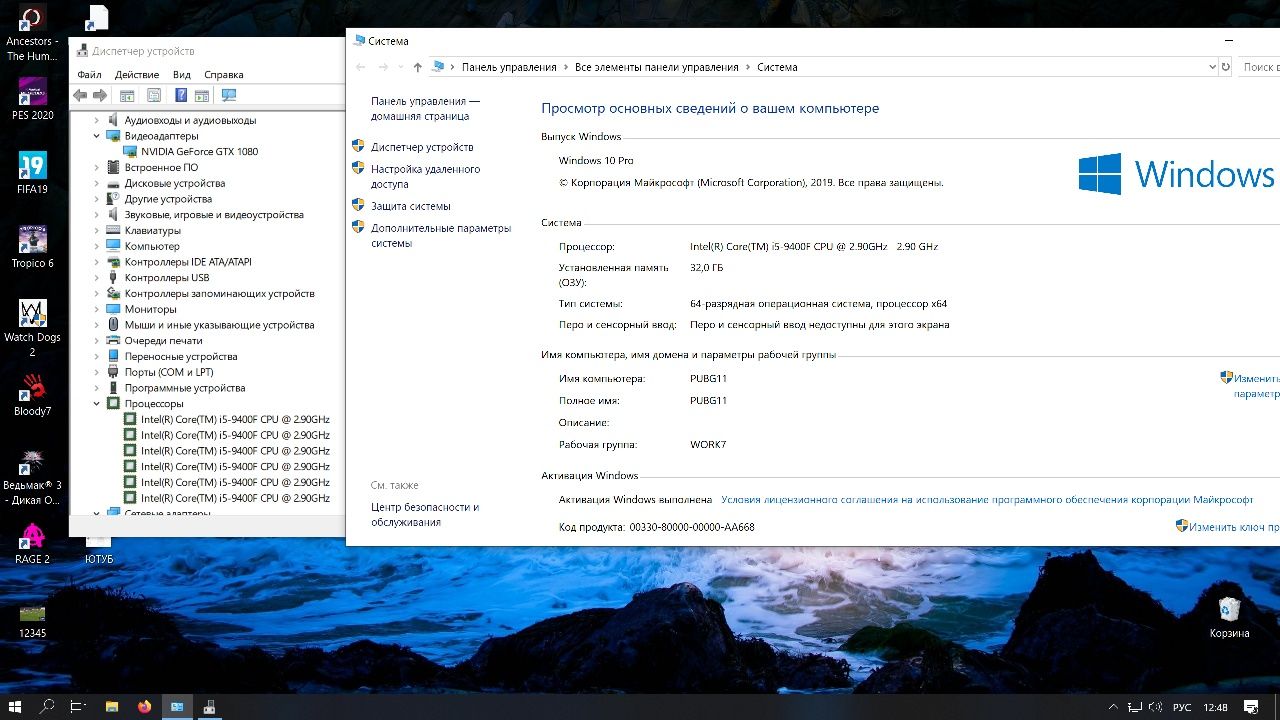Viewport: 1280px width, 720px height.
Task: Click Диспетчер устройств link in System sidebar
Action: click(x=422, y=147)
